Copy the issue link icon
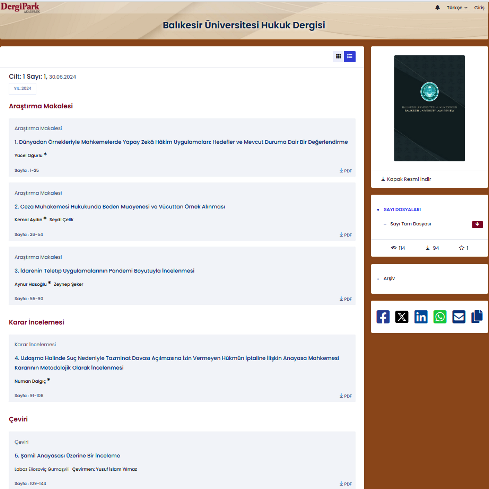Viewport: 489px width, 489px height. pos(477,317)
